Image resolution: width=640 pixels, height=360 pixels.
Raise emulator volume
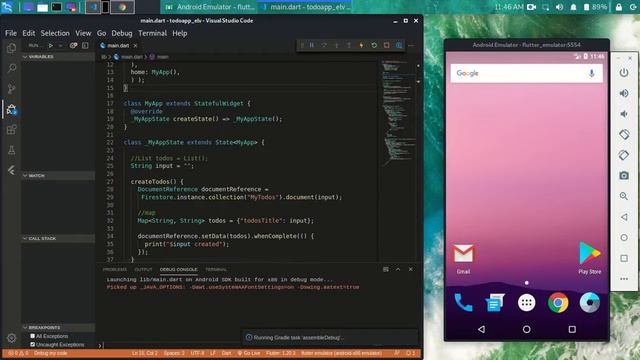click(x=624, y=93)
